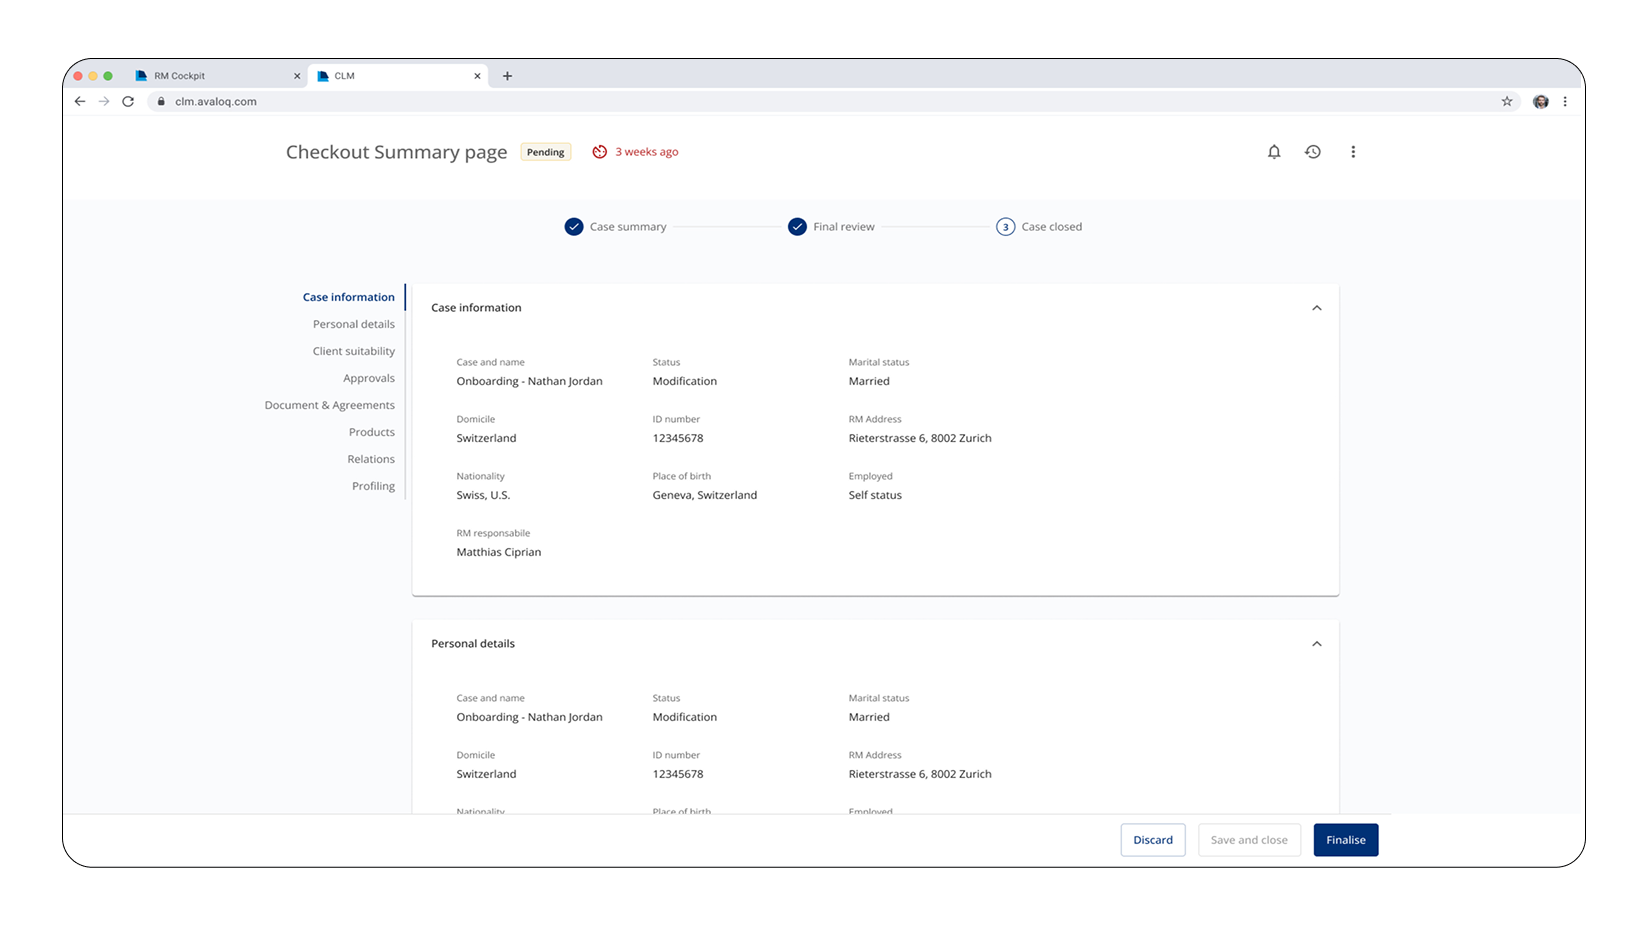
Task: Click 'Matthias Ciprian' RM name
Action: (499, 552)
